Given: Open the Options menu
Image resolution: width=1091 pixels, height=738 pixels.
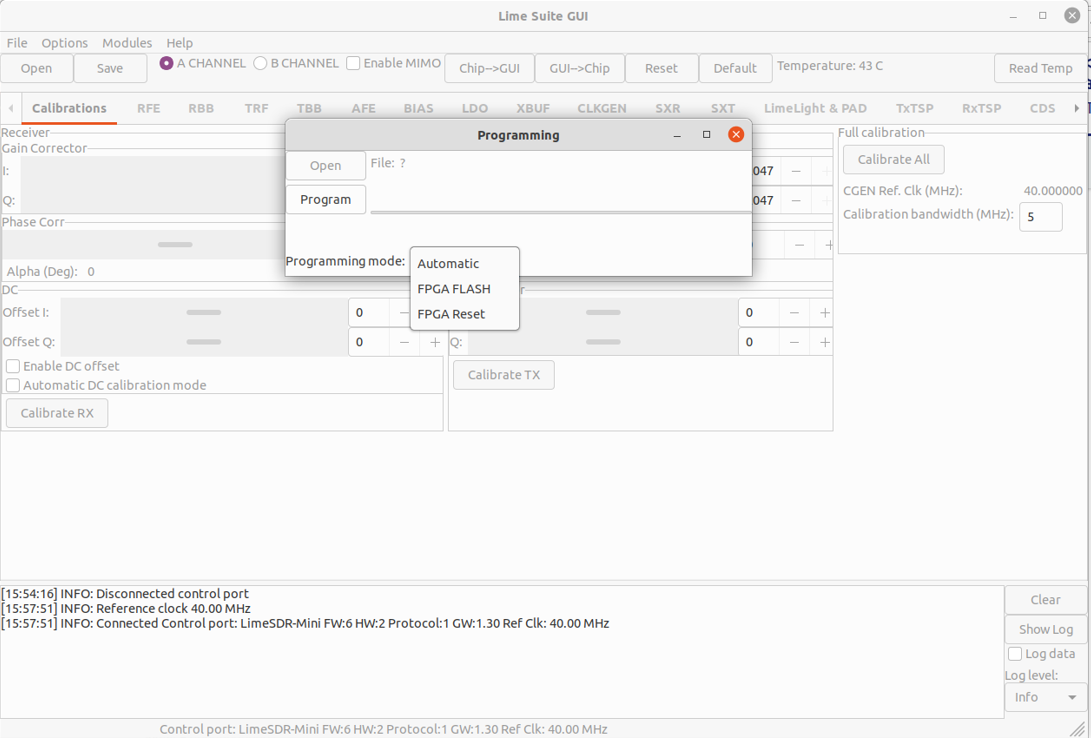Looking at the screenshot, I should [x=65, y=43].
